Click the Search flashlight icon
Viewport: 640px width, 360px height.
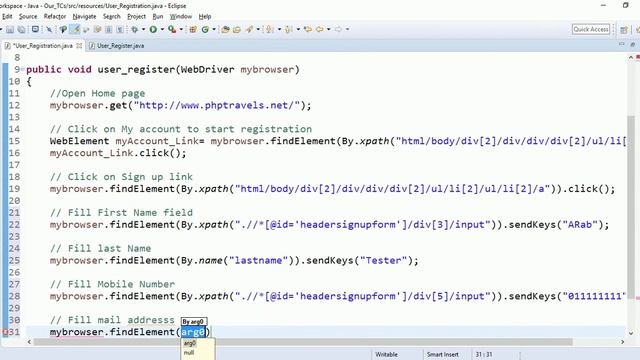tap(249, 29)
